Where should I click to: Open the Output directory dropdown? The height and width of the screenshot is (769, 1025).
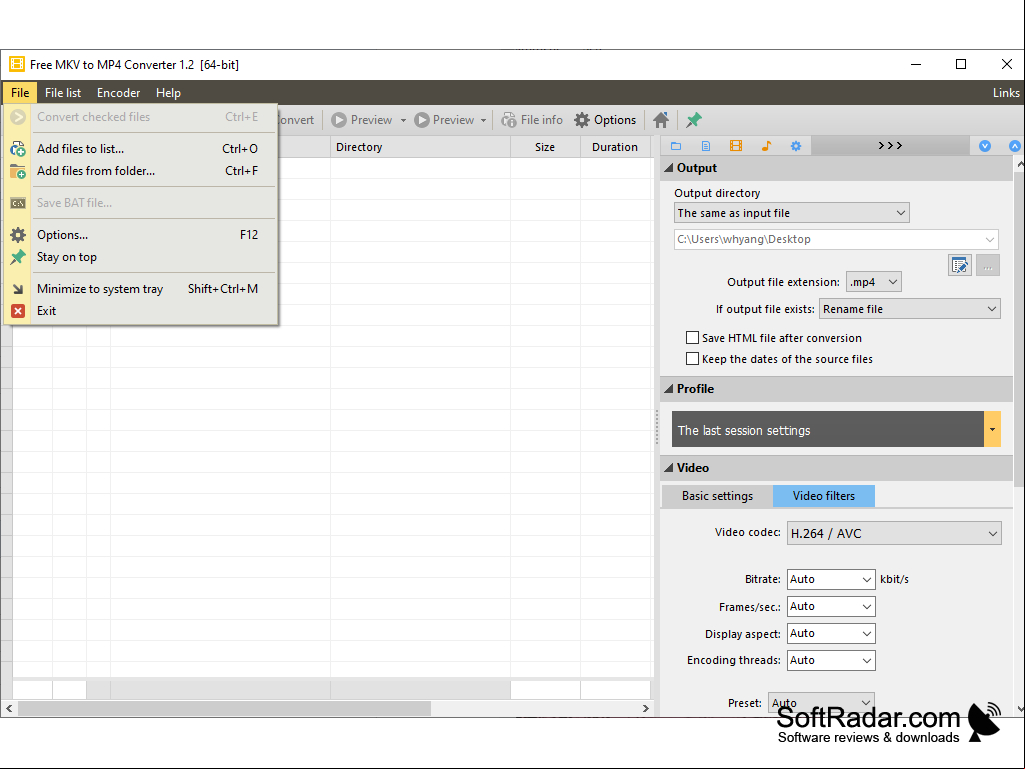[792, 213]
